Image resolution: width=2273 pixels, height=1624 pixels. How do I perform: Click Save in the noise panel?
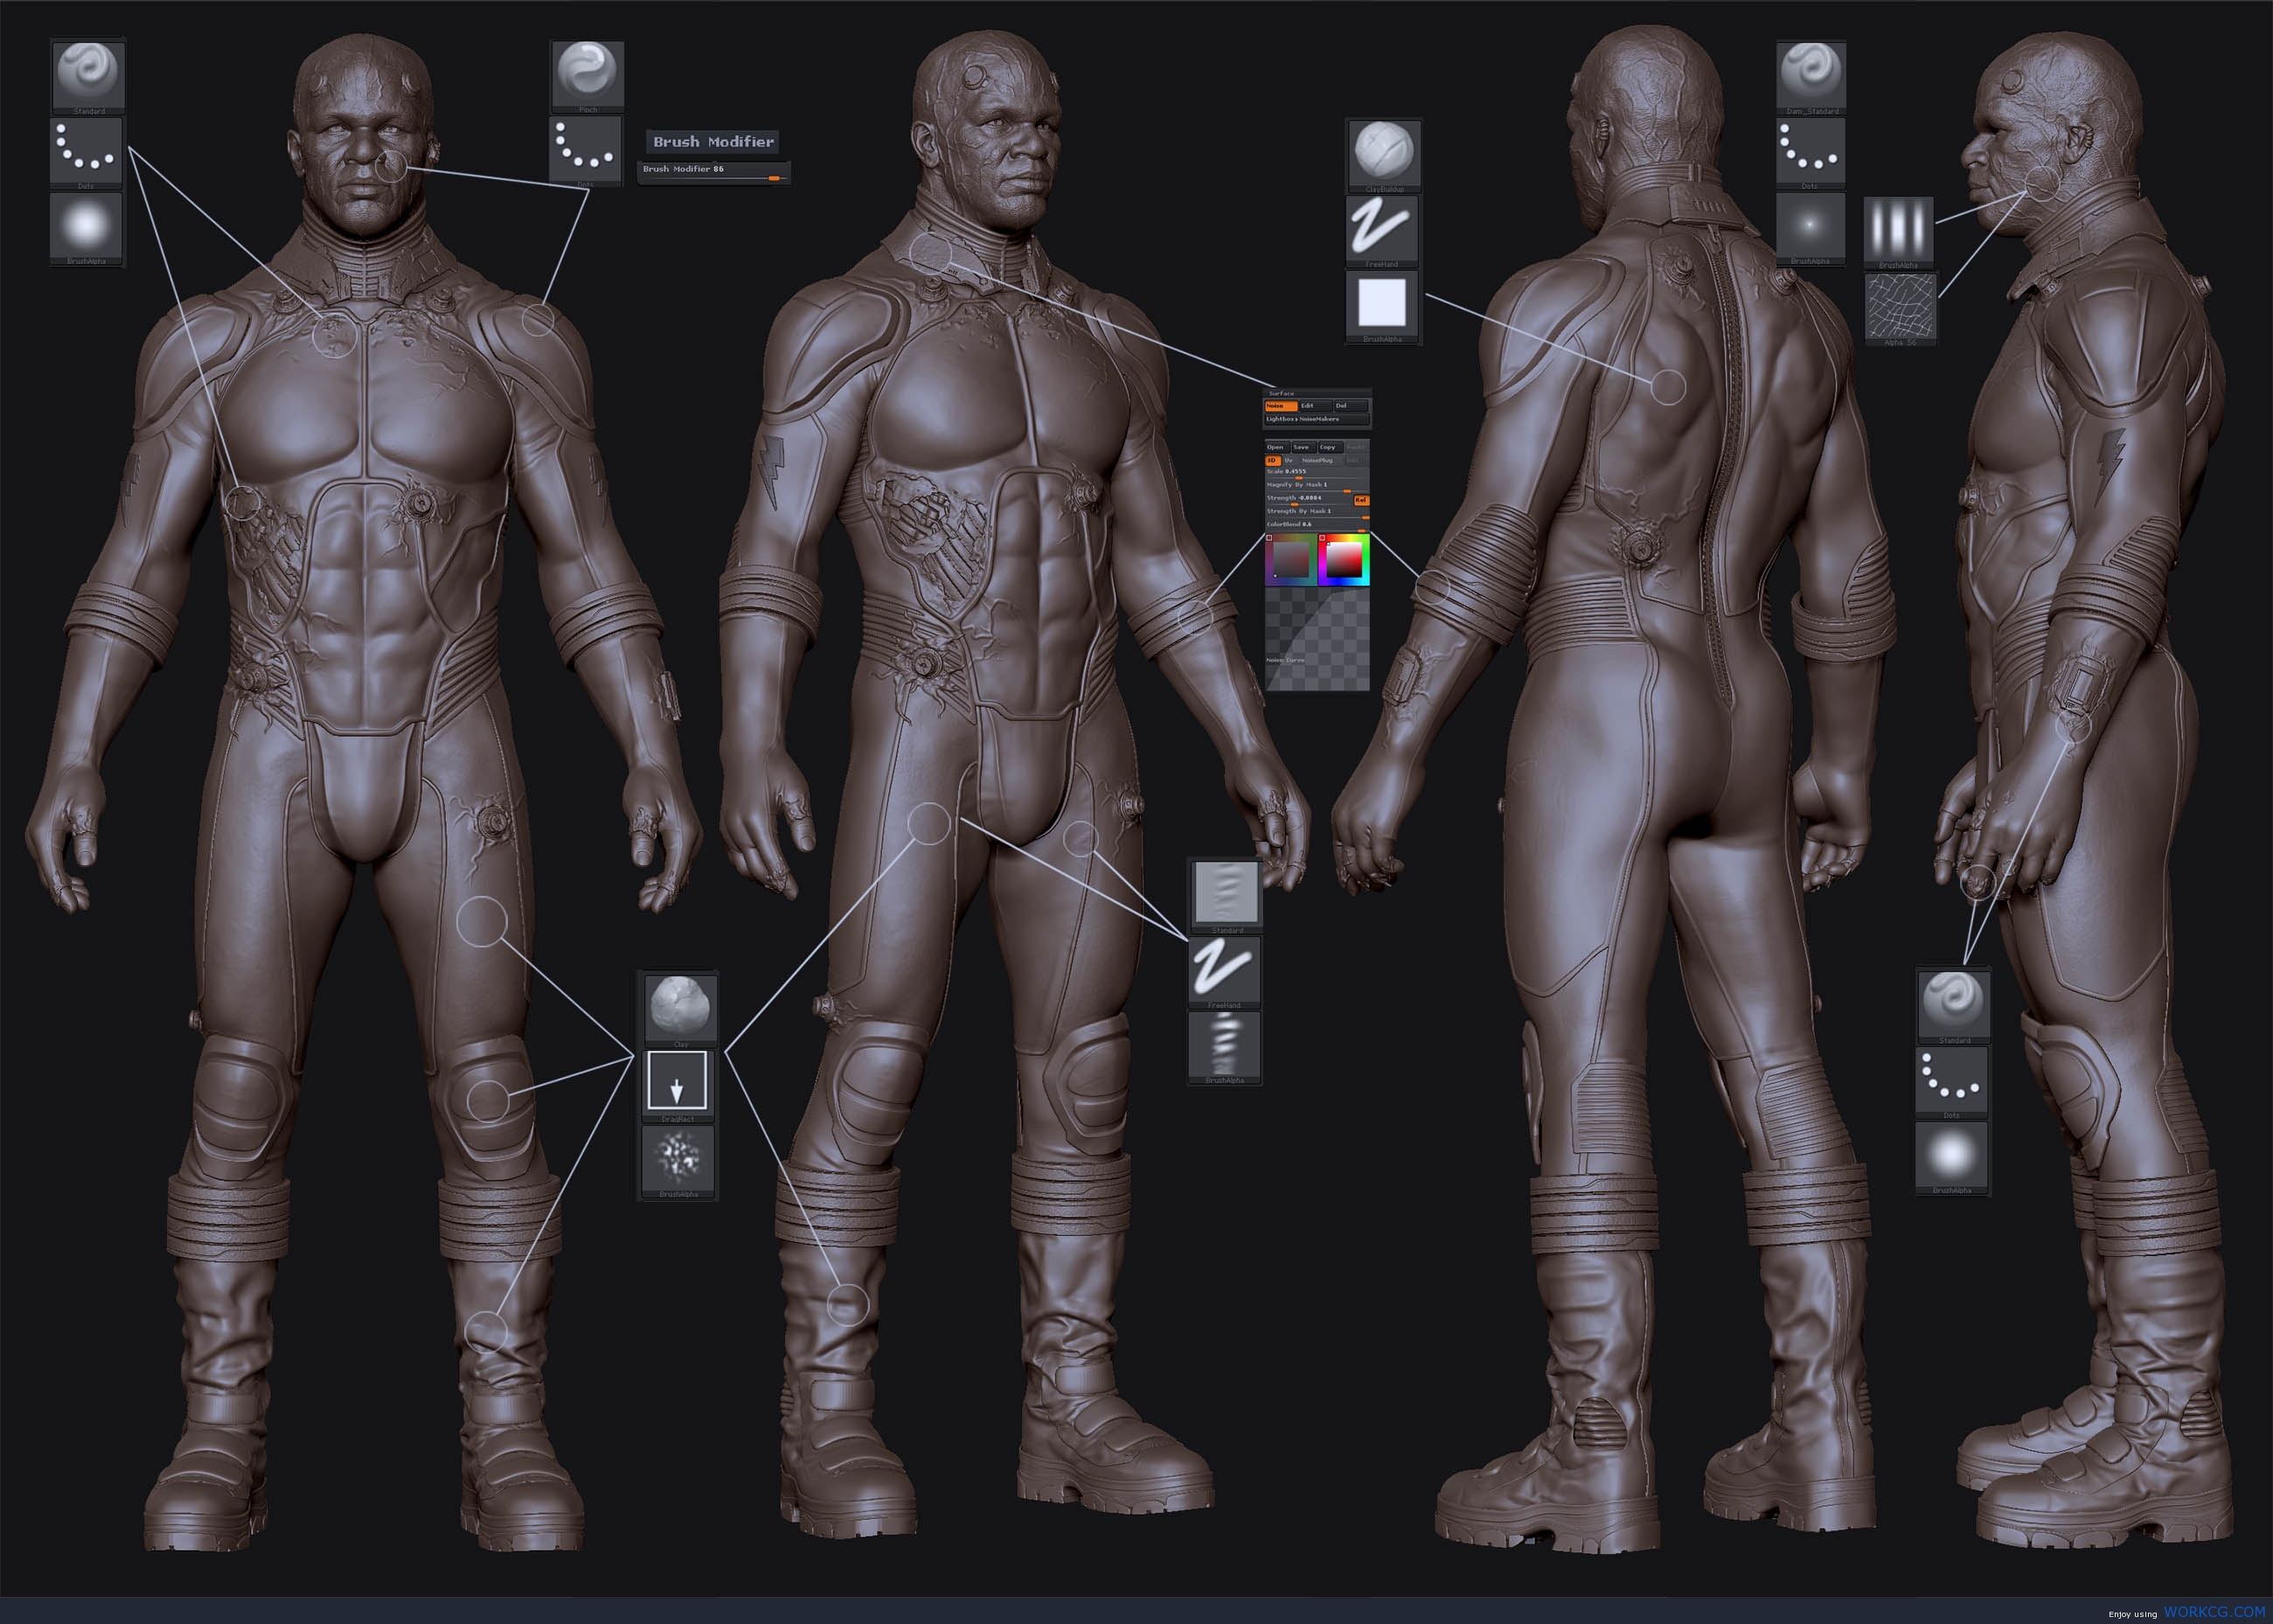(1304, 448)
